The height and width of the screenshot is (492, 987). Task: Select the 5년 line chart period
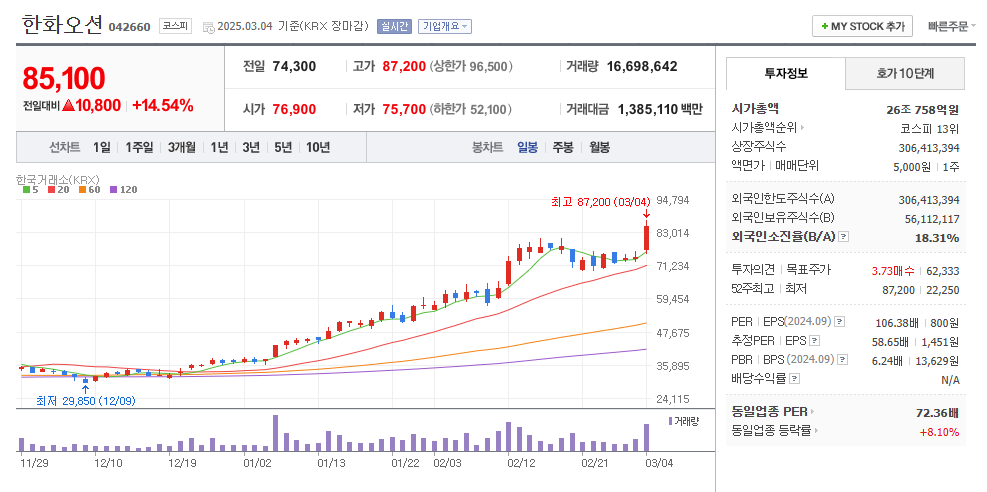283,148
